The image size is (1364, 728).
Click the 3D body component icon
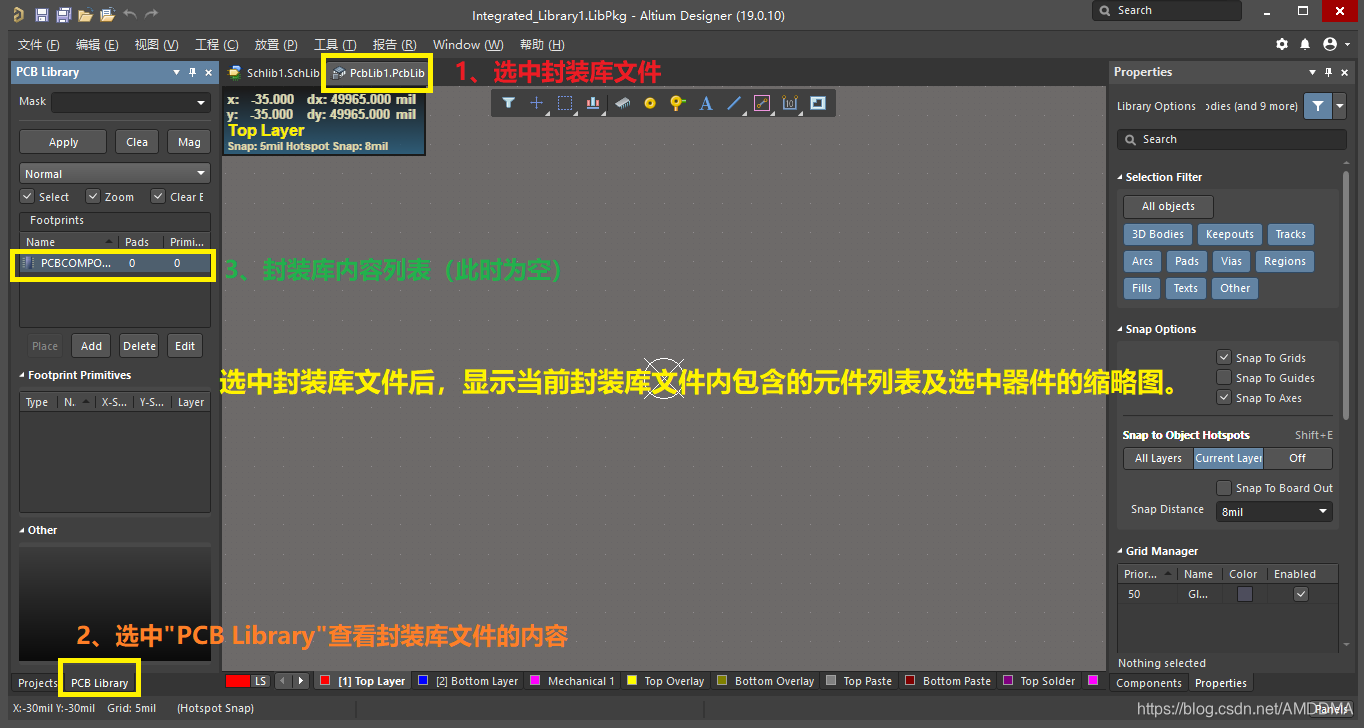(621, 103)
